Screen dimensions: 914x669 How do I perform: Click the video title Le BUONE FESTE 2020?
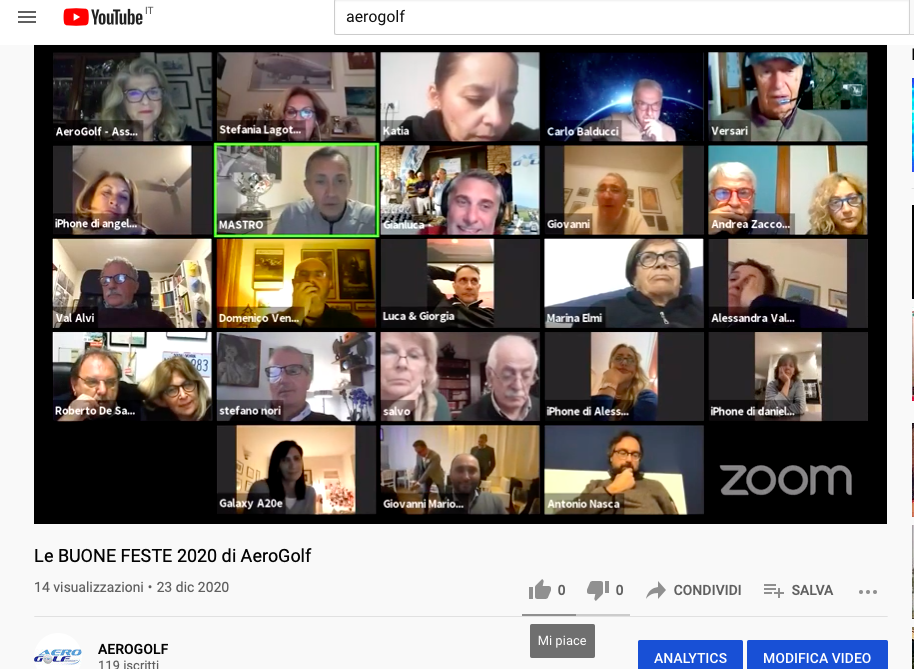(173, 556)
